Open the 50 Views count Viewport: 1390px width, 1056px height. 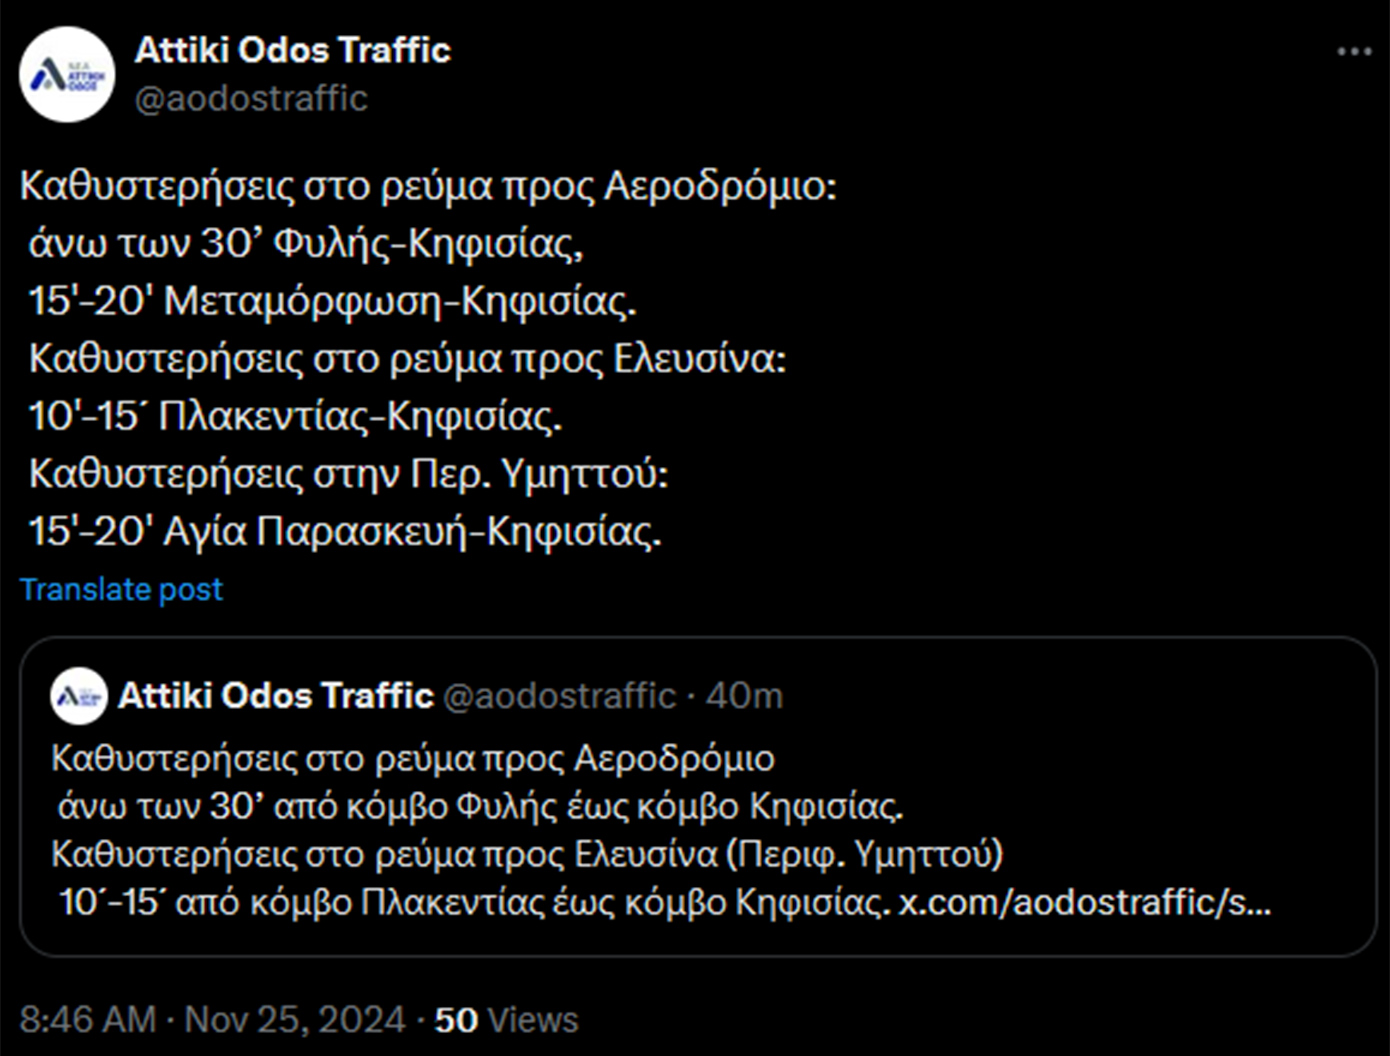click(x=506, y=1019)
